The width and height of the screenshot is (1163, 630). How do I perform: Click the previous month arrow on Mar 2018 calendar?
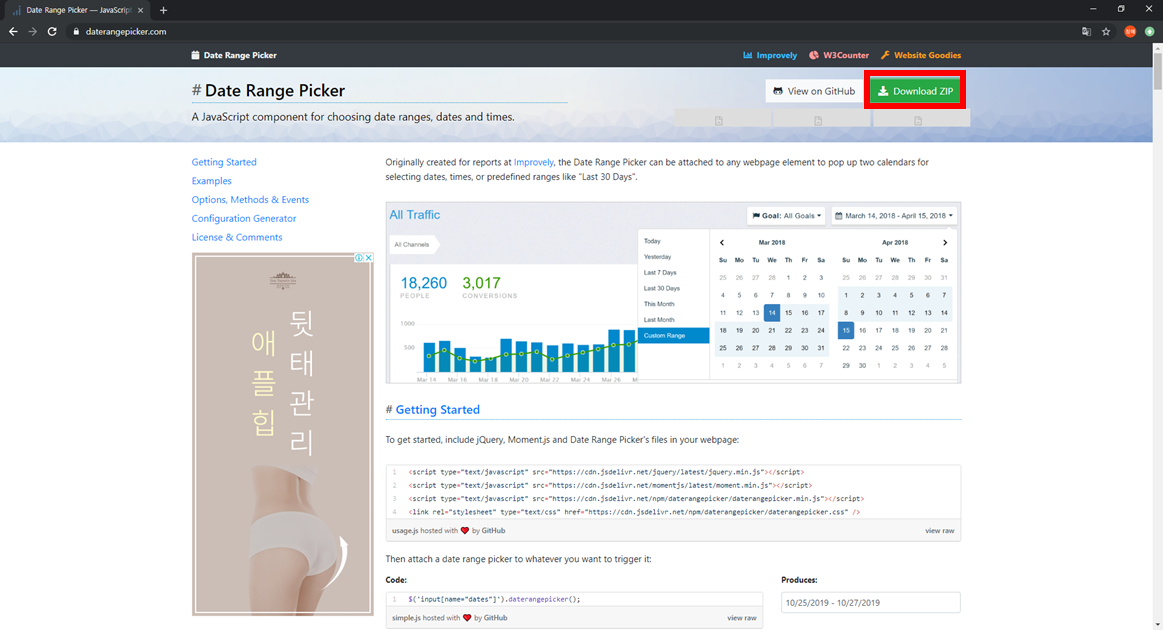[x=722, y=243]
